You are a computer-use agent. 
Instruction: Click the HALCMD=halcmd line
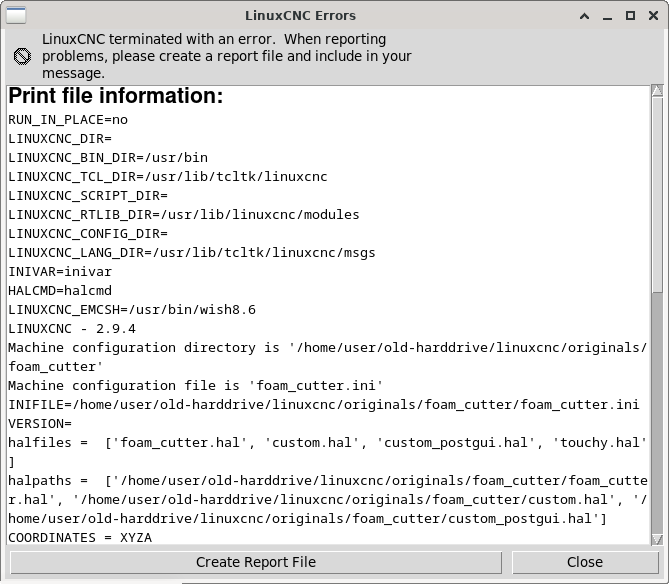click(60, 291)
